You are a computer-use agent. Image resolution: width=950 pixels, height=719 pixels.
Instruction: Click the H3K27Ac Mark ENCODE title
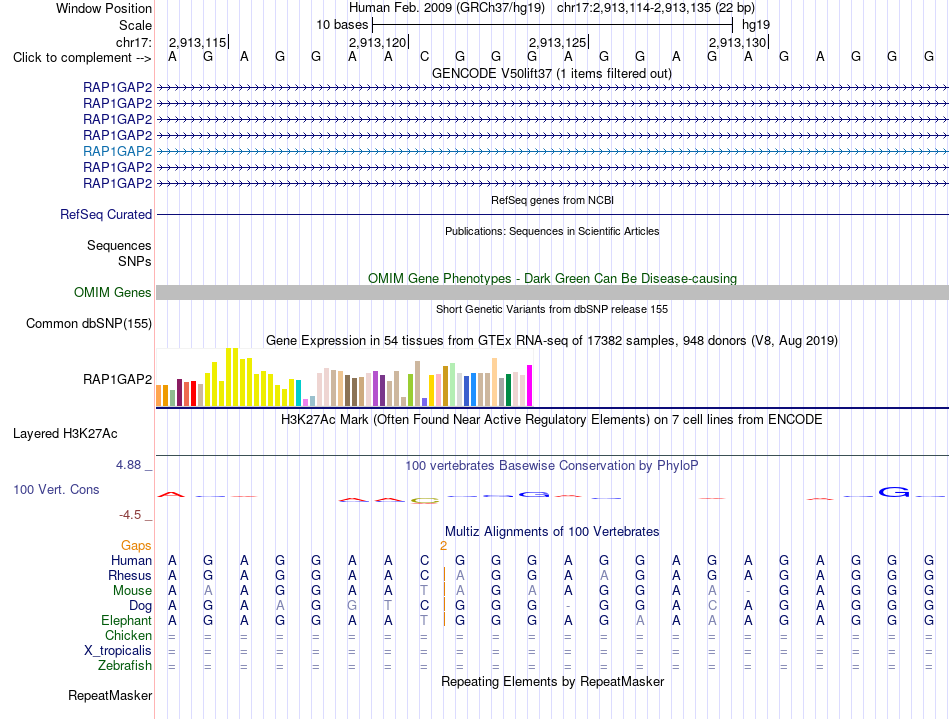551,420
